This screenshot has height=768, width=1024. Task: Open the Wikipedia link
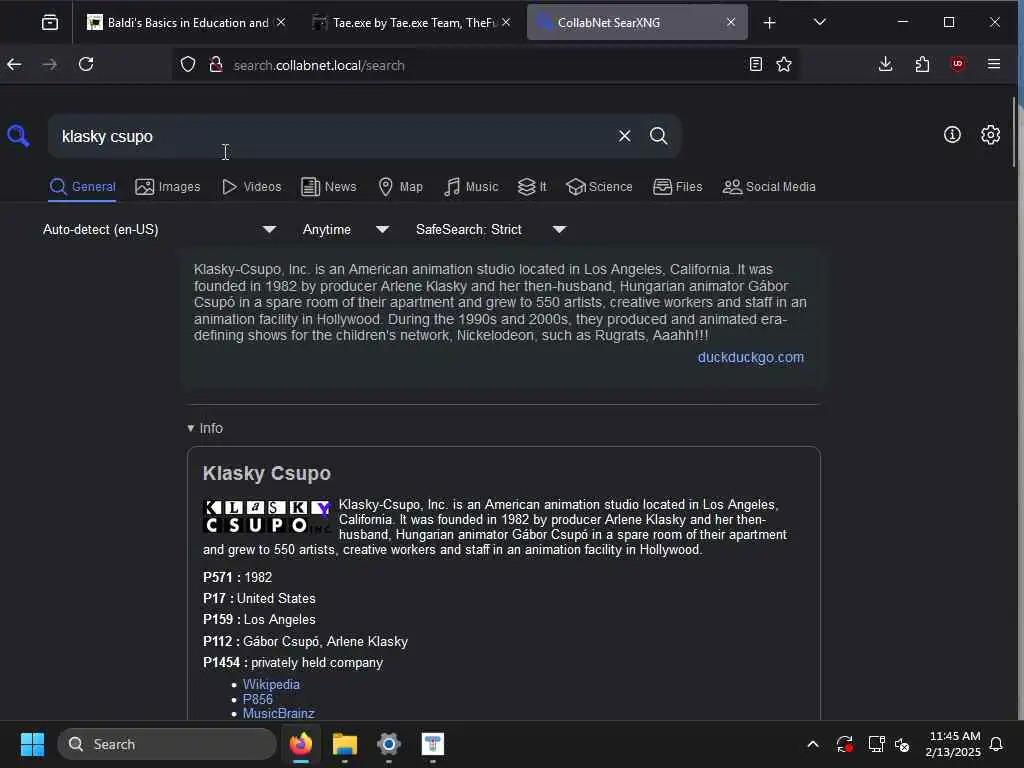point(271,684)
